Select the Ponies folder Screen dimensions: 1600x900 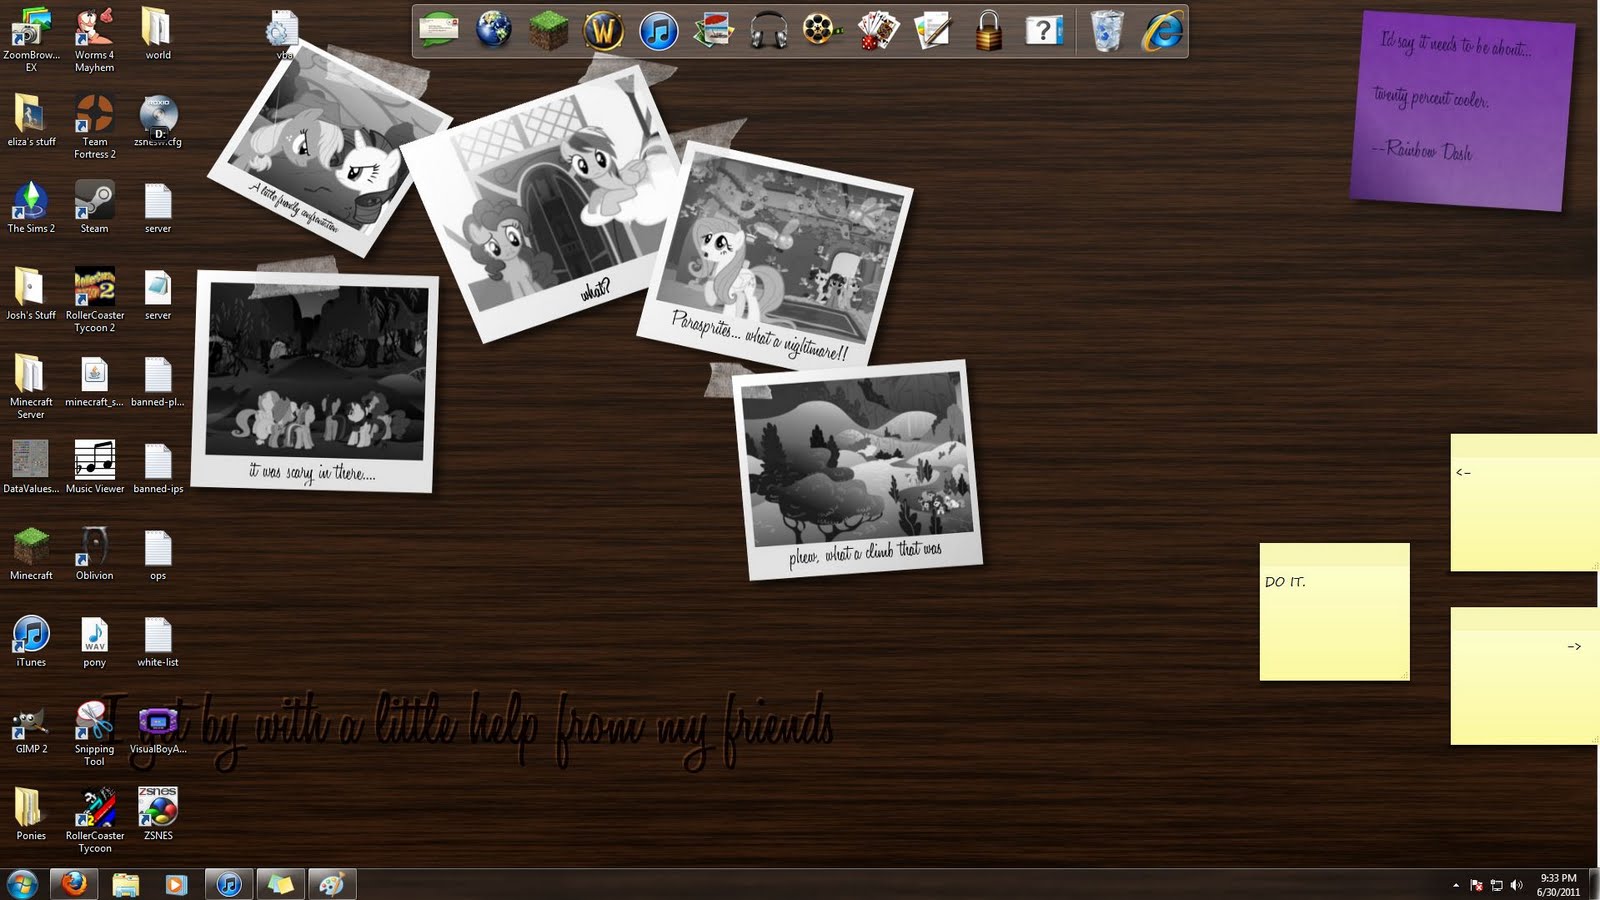point(31,814)
